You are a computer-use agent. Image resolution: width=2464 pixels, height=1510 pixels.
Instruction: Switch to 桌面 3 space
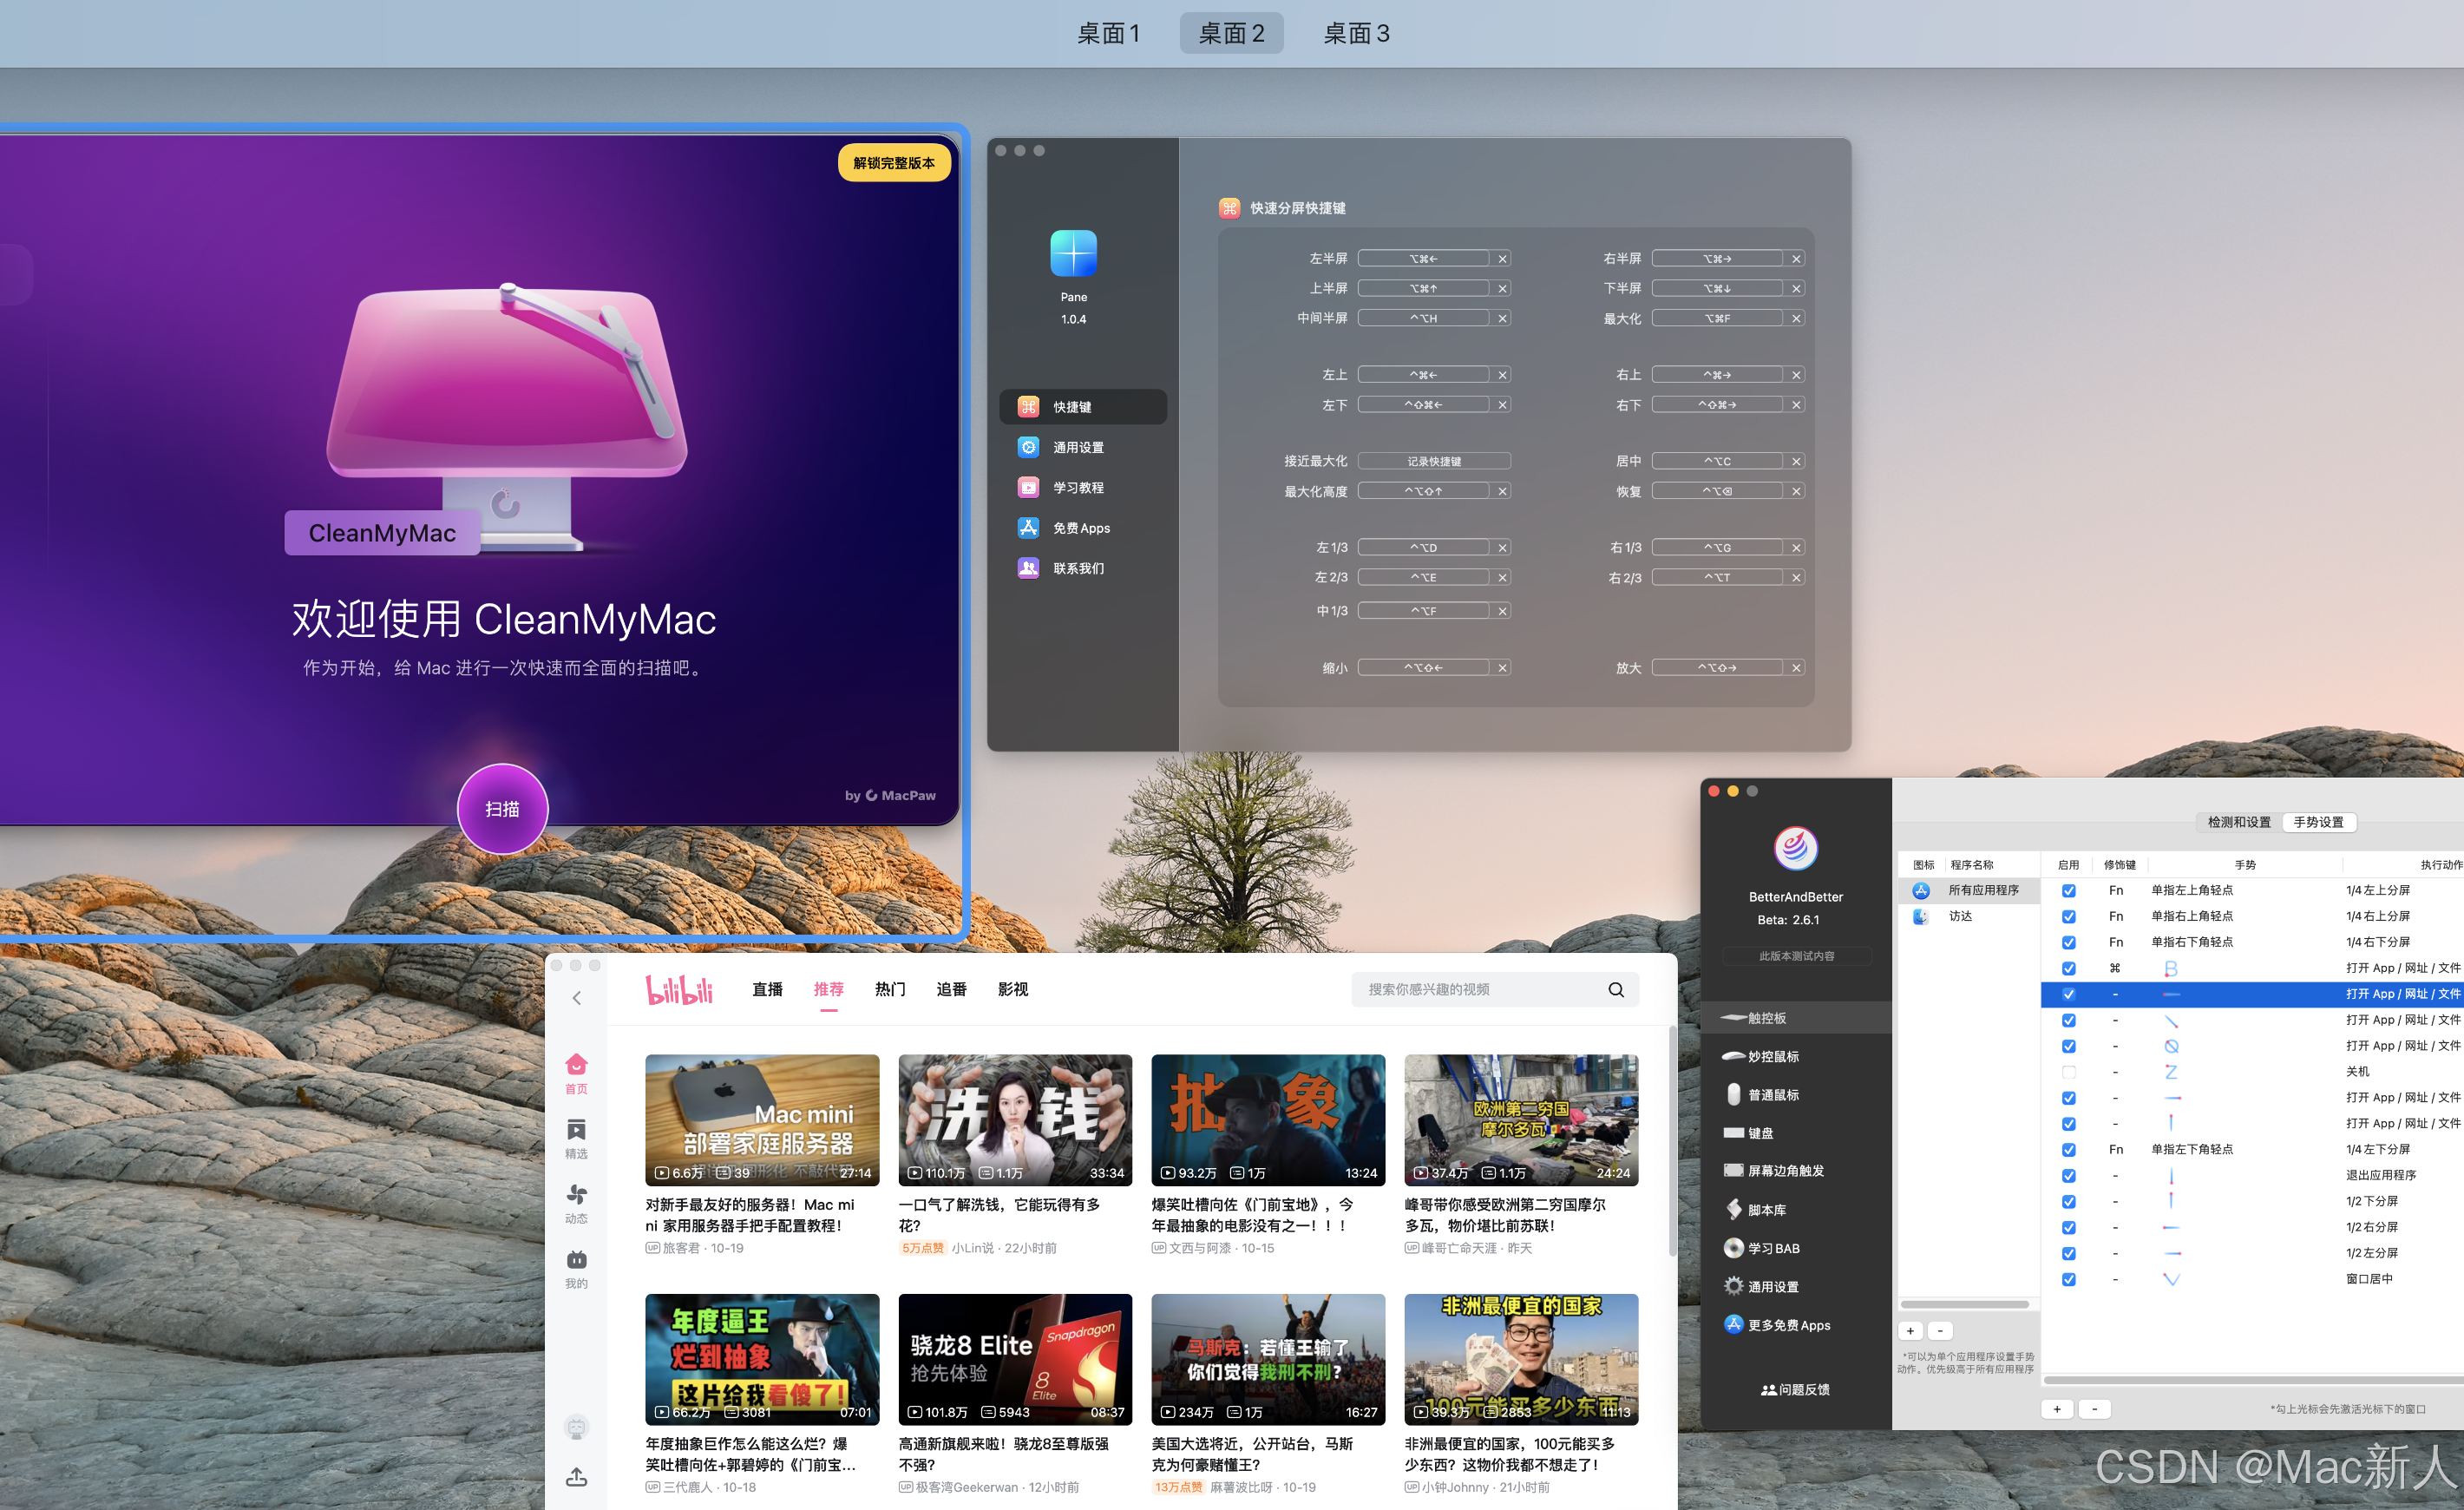click(x=1356, y=34)
